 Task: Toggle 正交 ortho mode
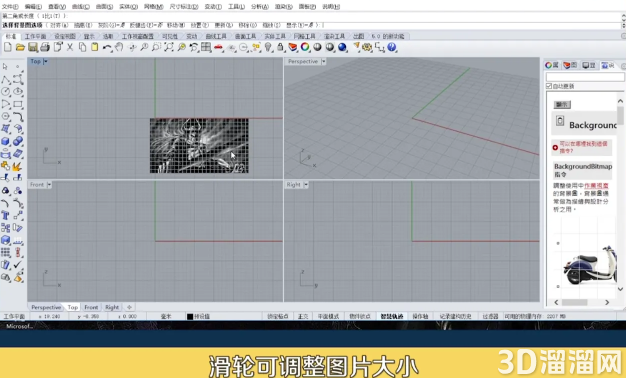[x=303, y=316]
